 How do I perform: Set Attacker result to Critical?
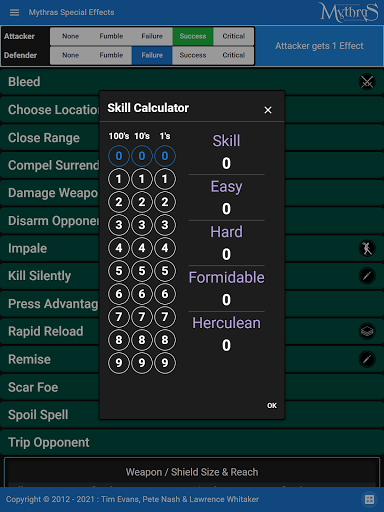point(234,36)
